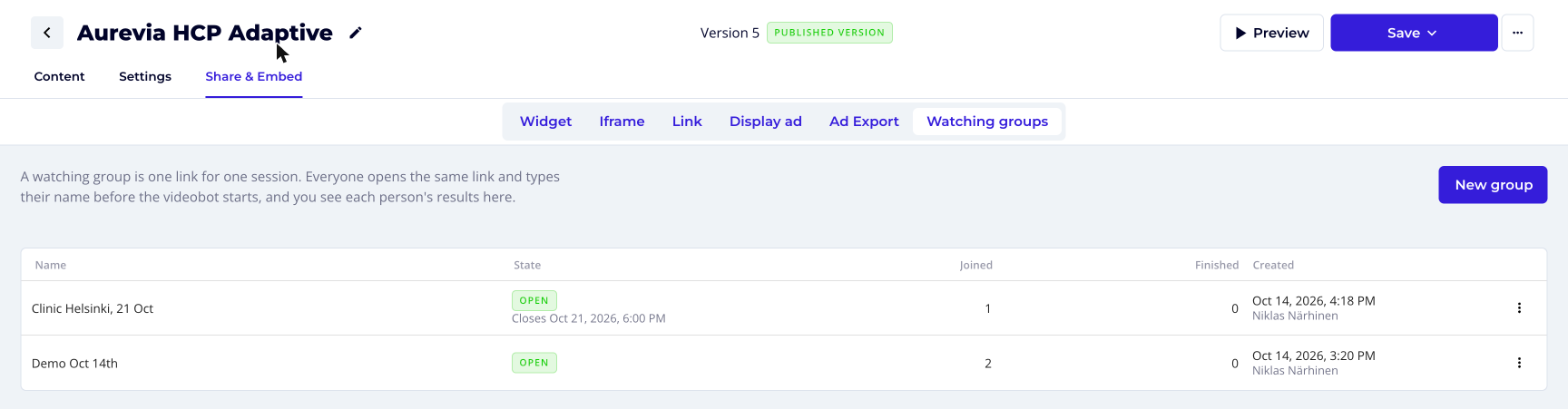Image resolution: width=1568 pixels, height=409 pixels.
Task: Choose the Widget sharing option
Action: click(x=546, y=122)
